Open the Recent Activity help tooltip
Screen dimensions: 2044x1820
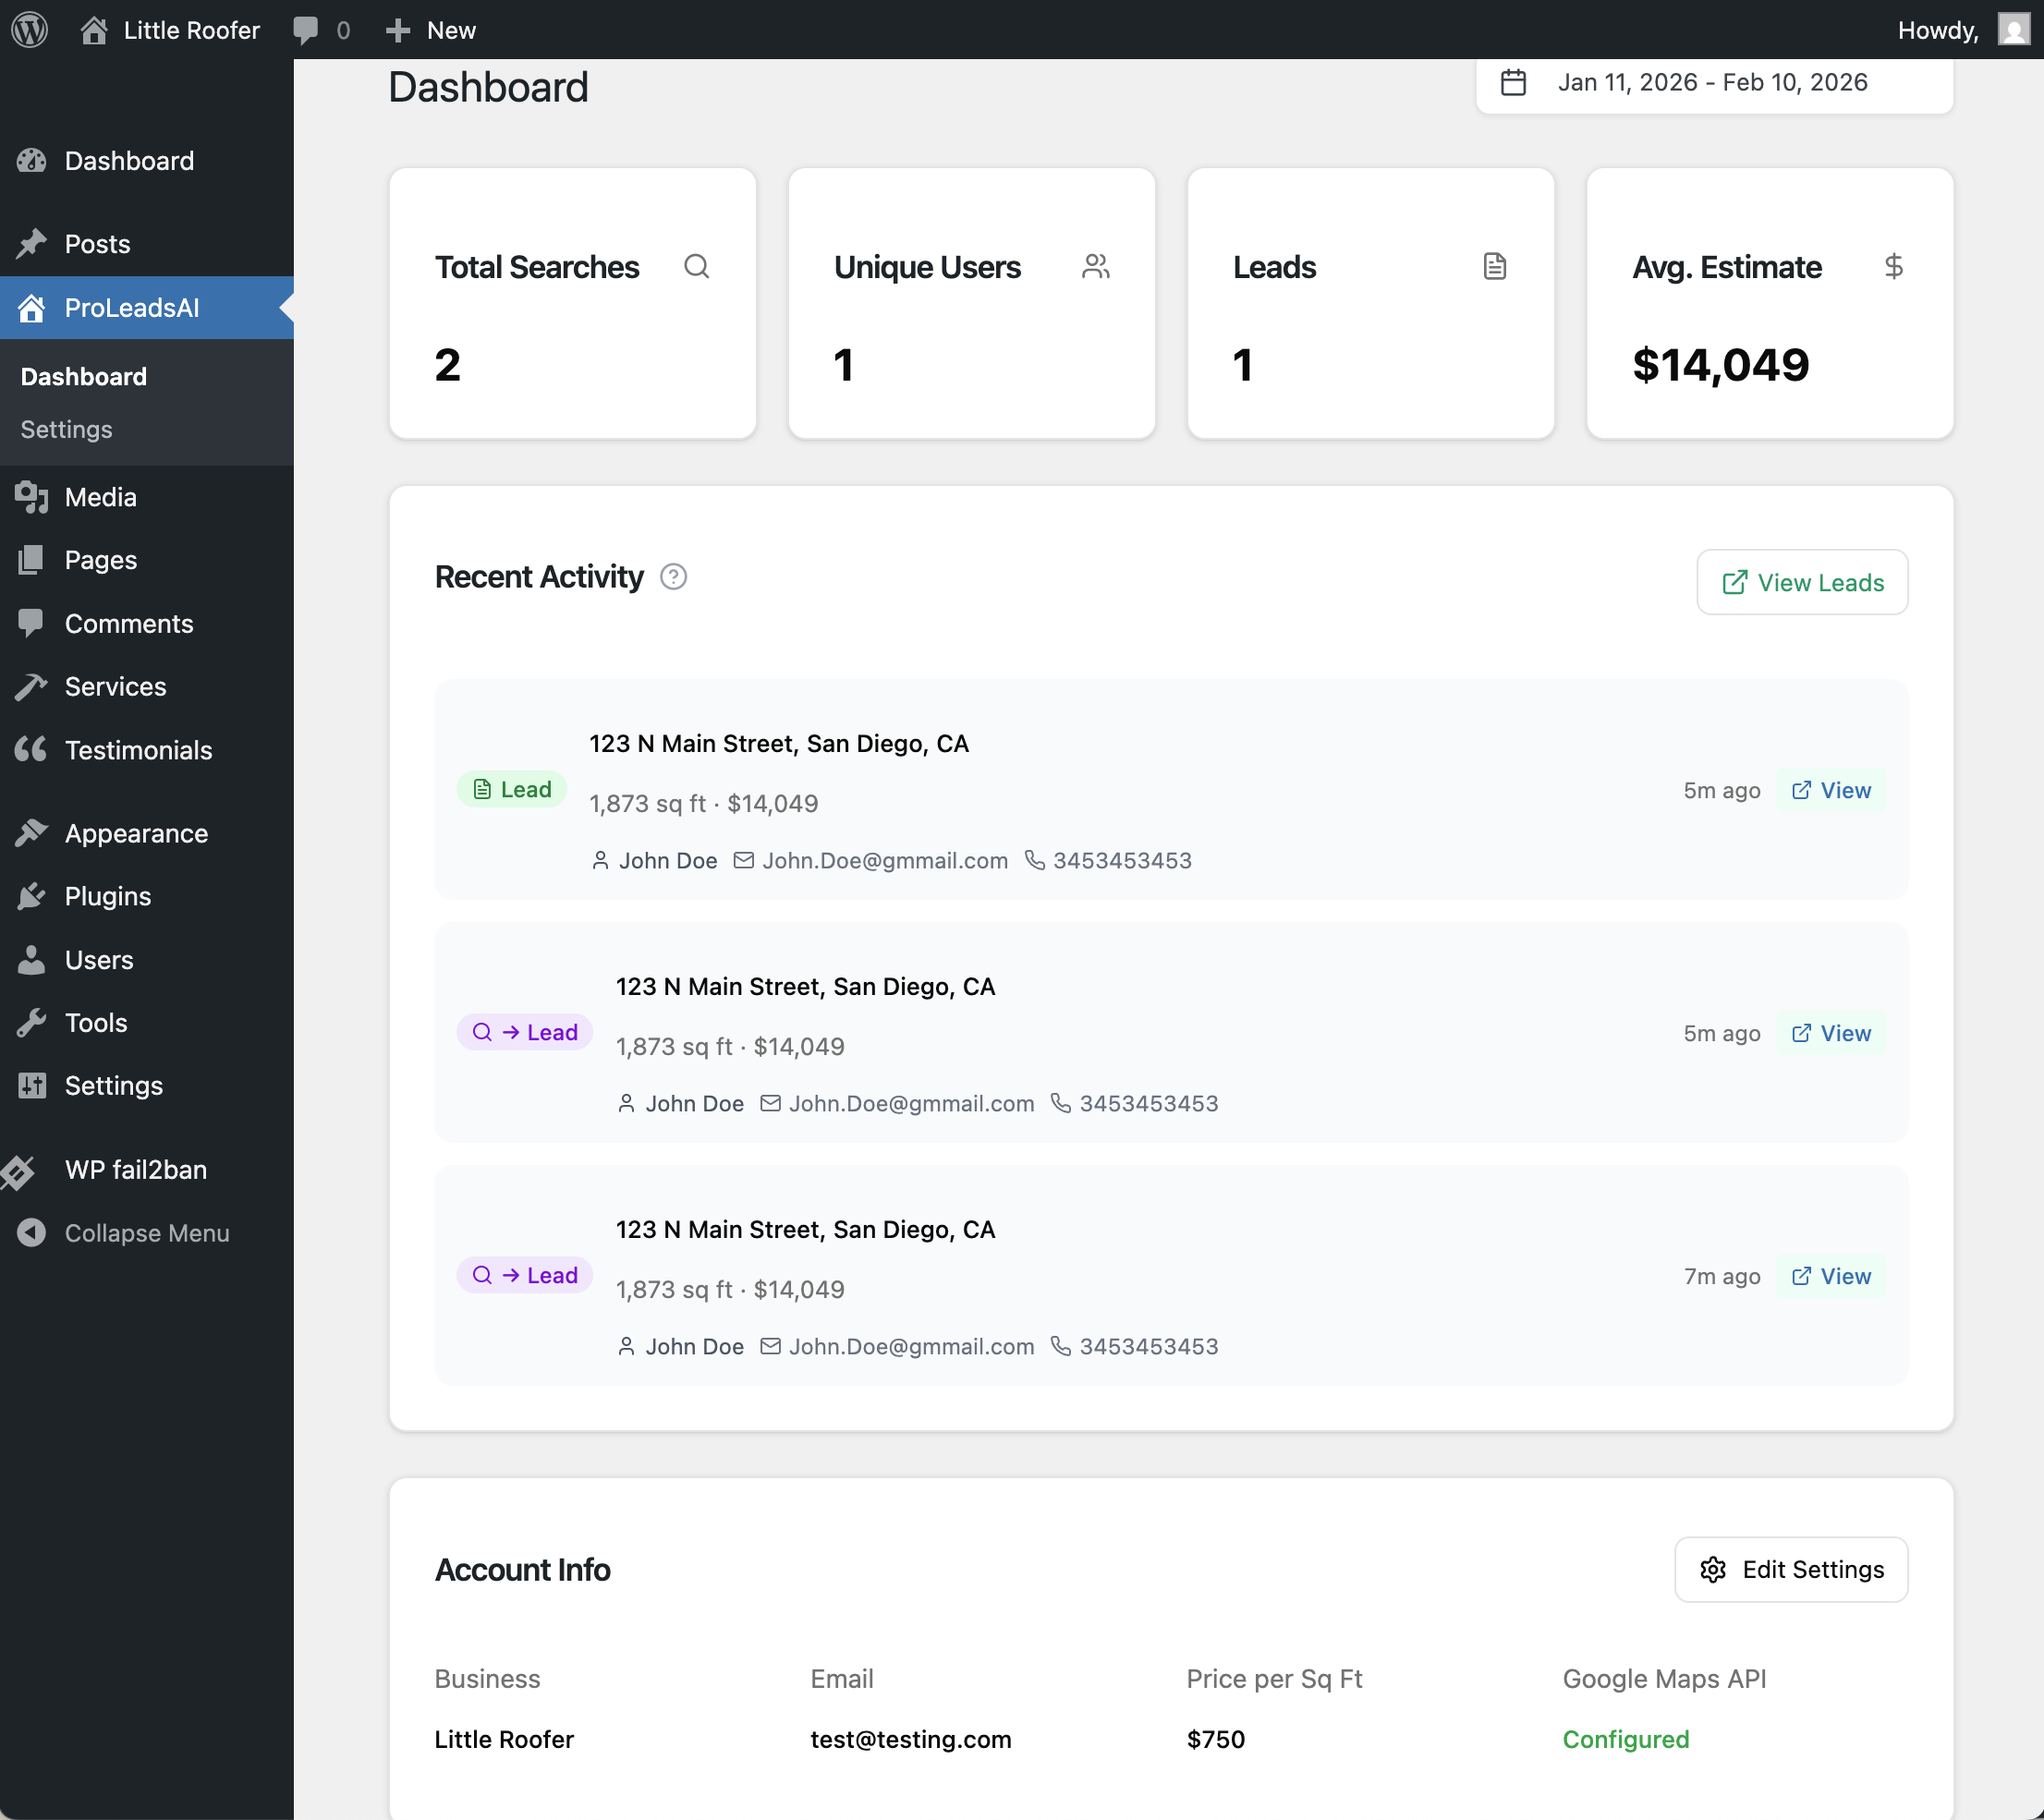pyautogui.click(x=673, y=577)
